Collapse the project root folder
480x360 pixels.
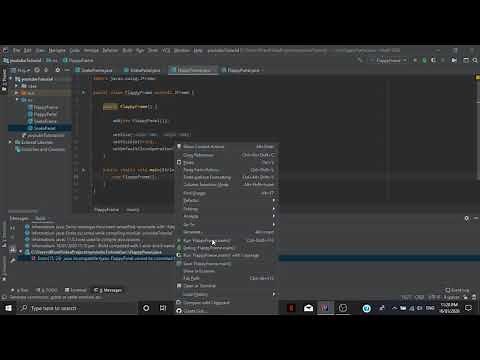point(11,79)
